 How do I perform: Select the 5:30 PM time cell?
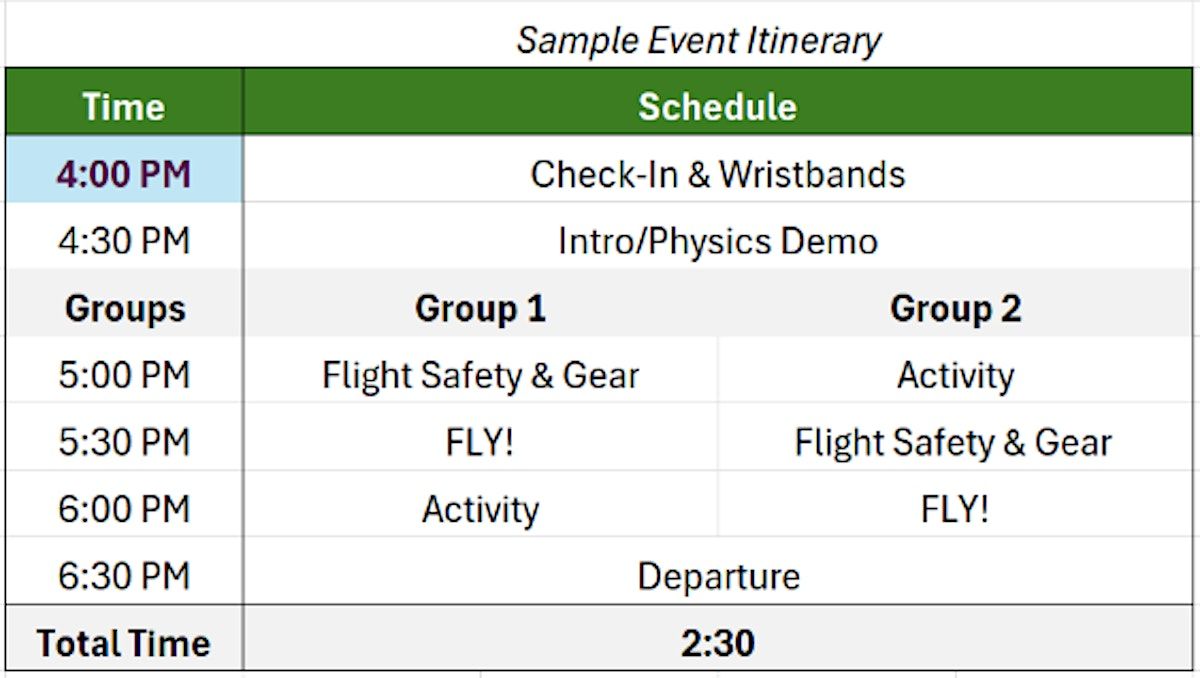pyautogui.click(x=124, y=442)
